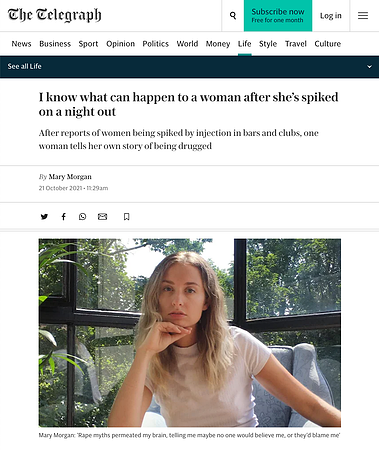Go to the Culture section
Viewport: 379px width, 450px height.
coord(327,44)
